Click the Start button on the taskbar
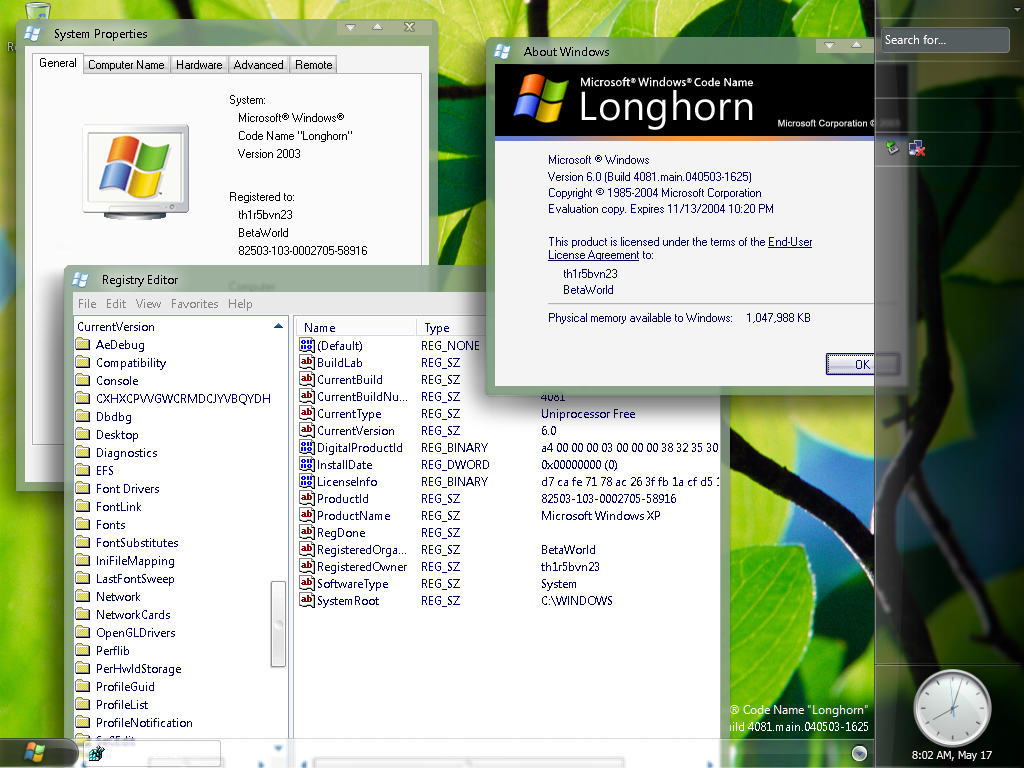This screenshot has width=1024, height=768. [x=36, y=751]
